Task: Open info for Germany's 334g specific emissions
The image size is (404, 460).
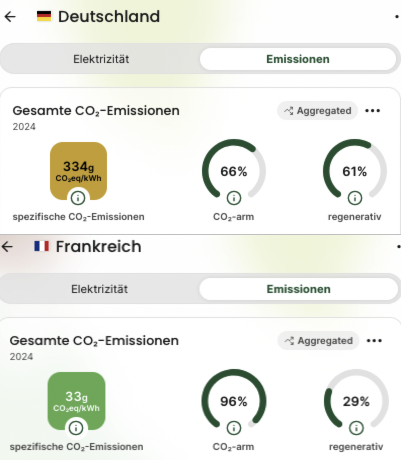Action: coord(78,198)
